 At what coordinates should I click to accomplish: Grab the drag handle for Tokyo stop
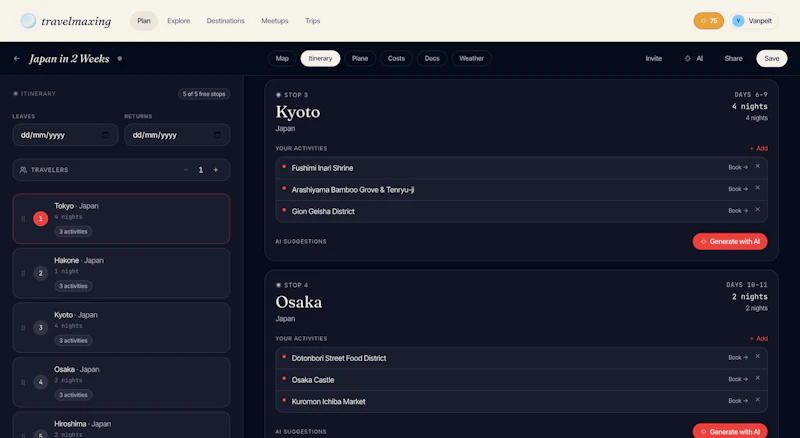tap(23, 218)
